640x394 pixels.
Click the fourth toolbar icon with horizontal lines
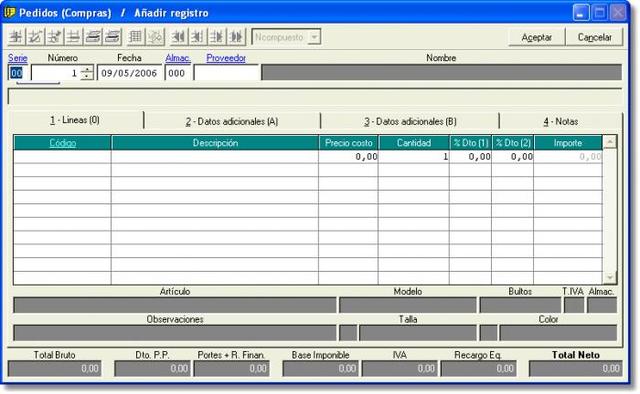pos(74,37)
